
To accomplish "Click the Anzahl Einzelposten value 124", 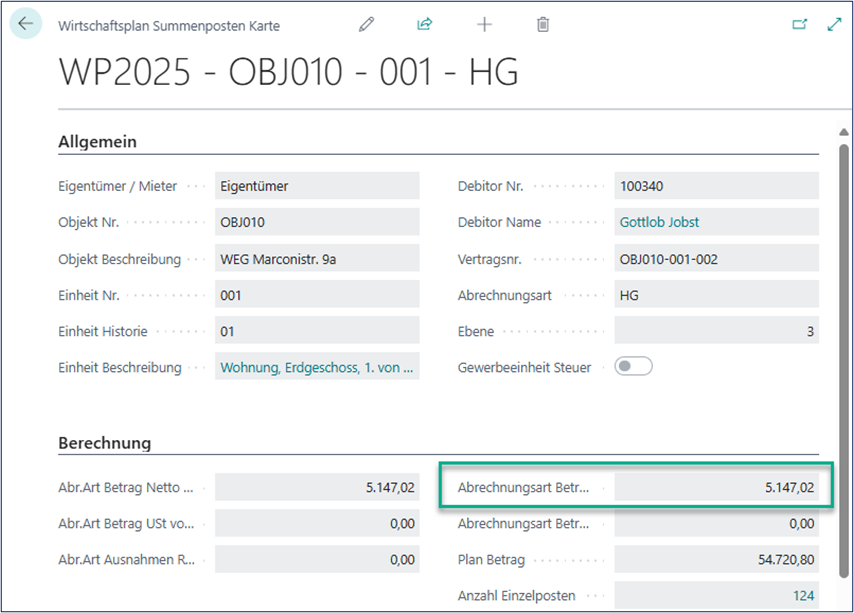I will click(x=803, y=596).
